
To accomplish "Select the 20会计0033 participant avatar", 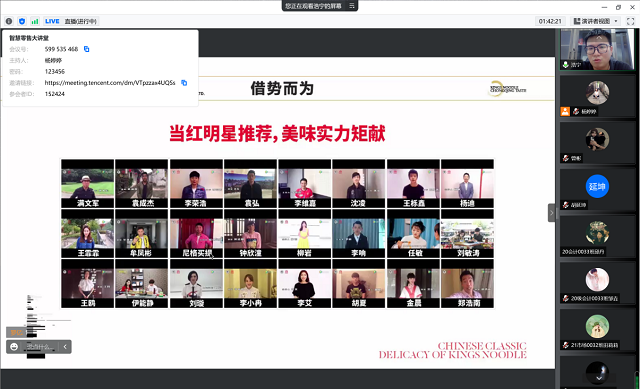I will pos(597,233).
